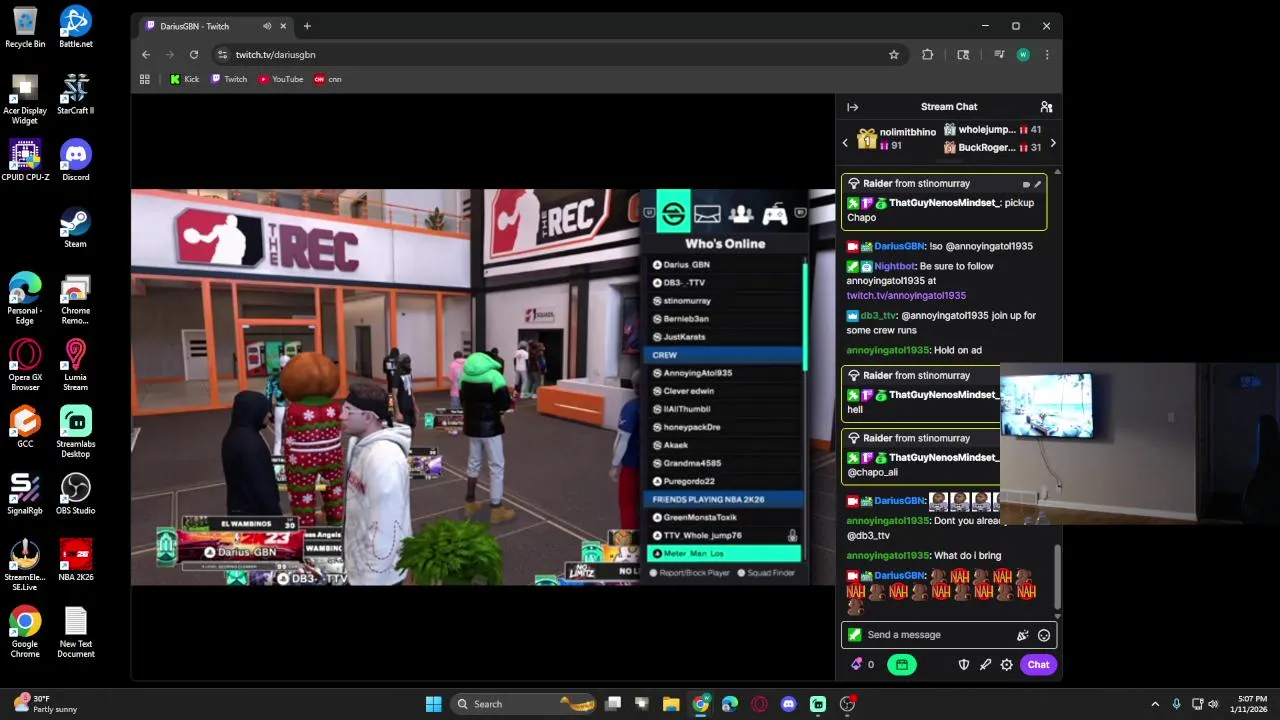This screenshot has width=1280, height=720.
Task: Open Discord desktop shortcut
Action: click(76, 161)
